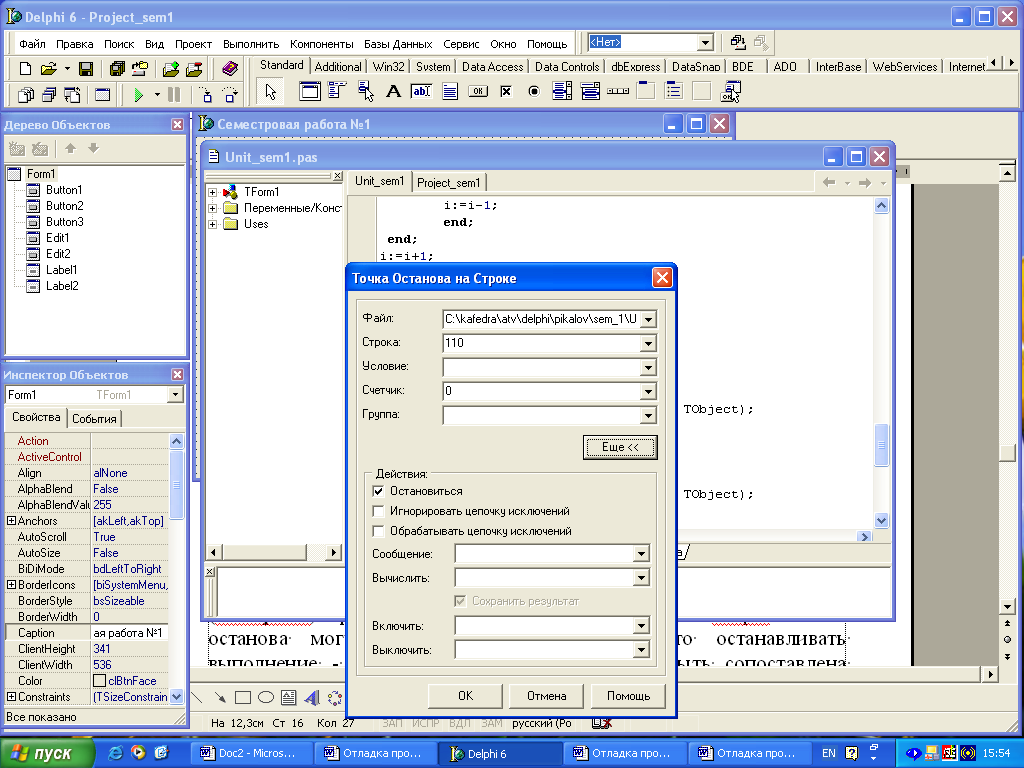Enable 'Игнорировать цепочку исключений' checkbox
This screenshot has height=768, width=1024.
coord(378,511)
